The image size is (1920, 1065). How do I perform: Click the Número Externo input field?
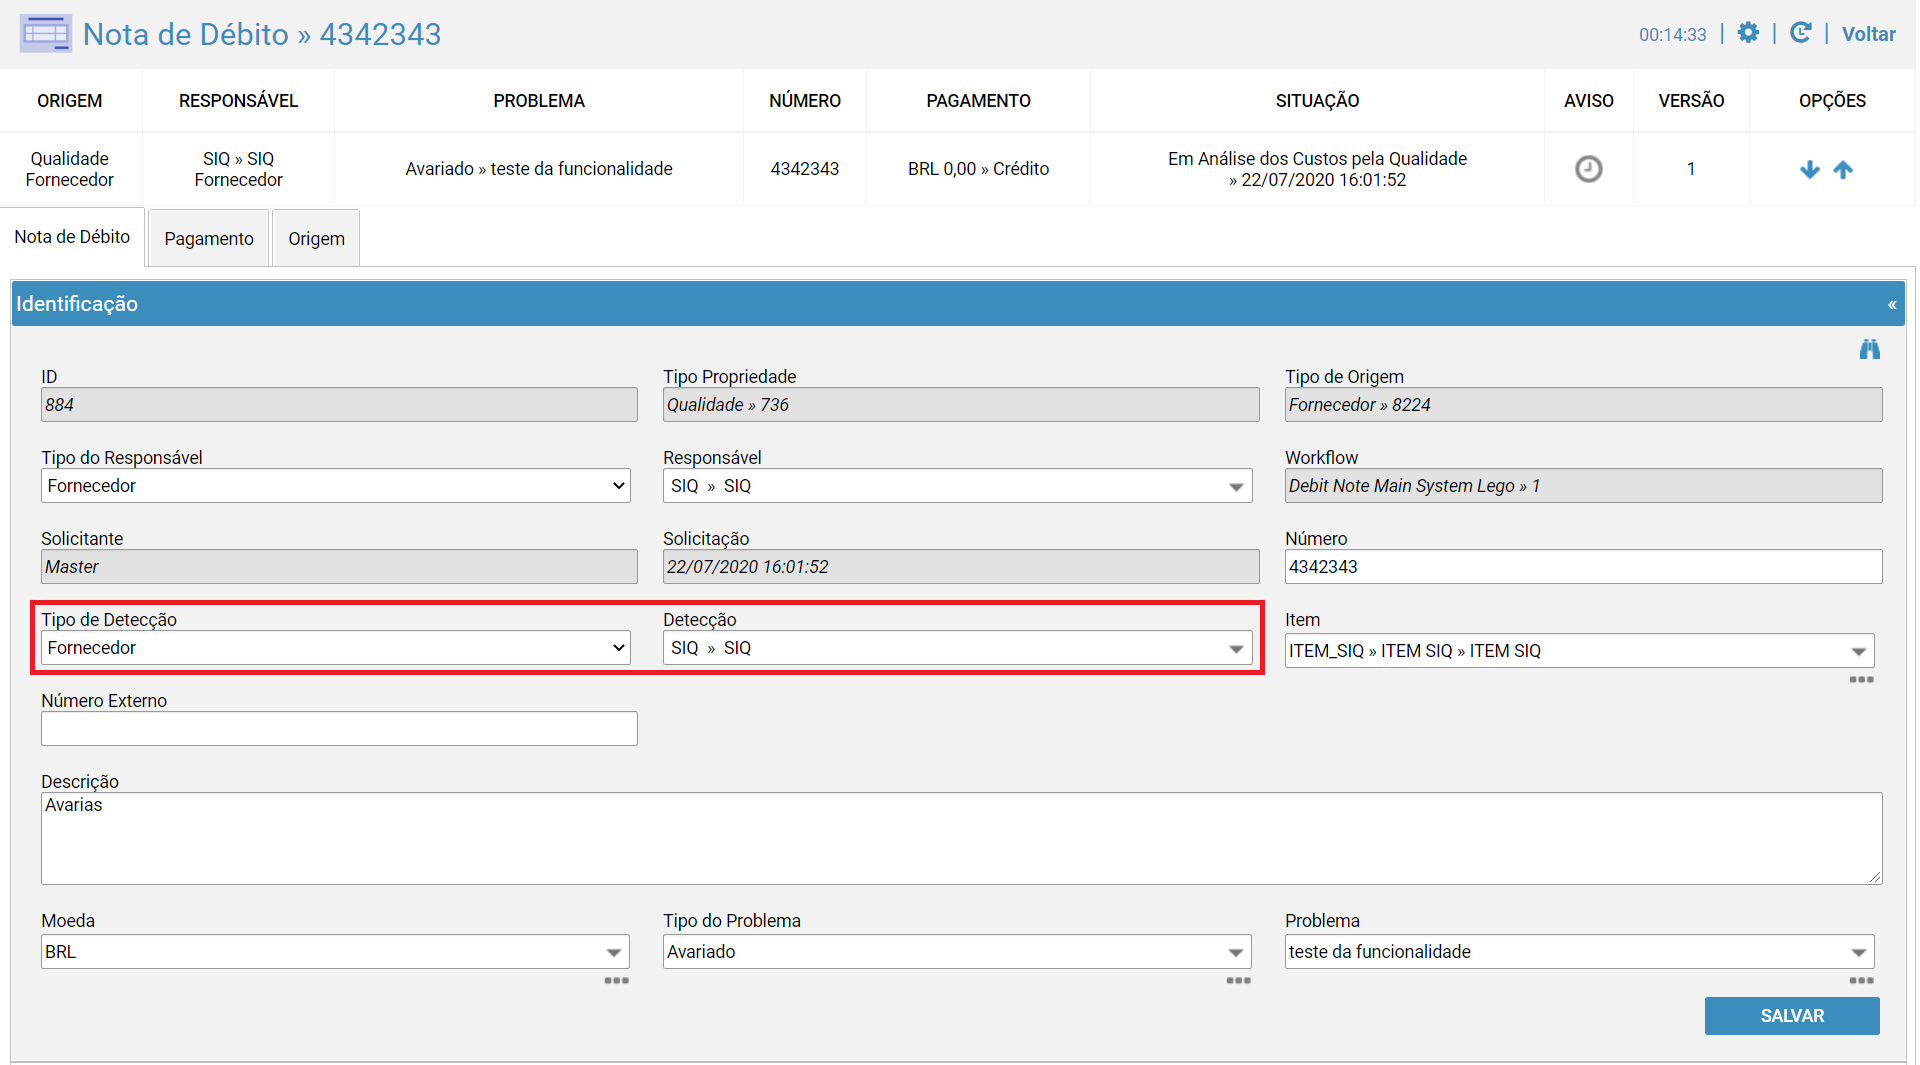pyautogui.click(x=339, y=729)
